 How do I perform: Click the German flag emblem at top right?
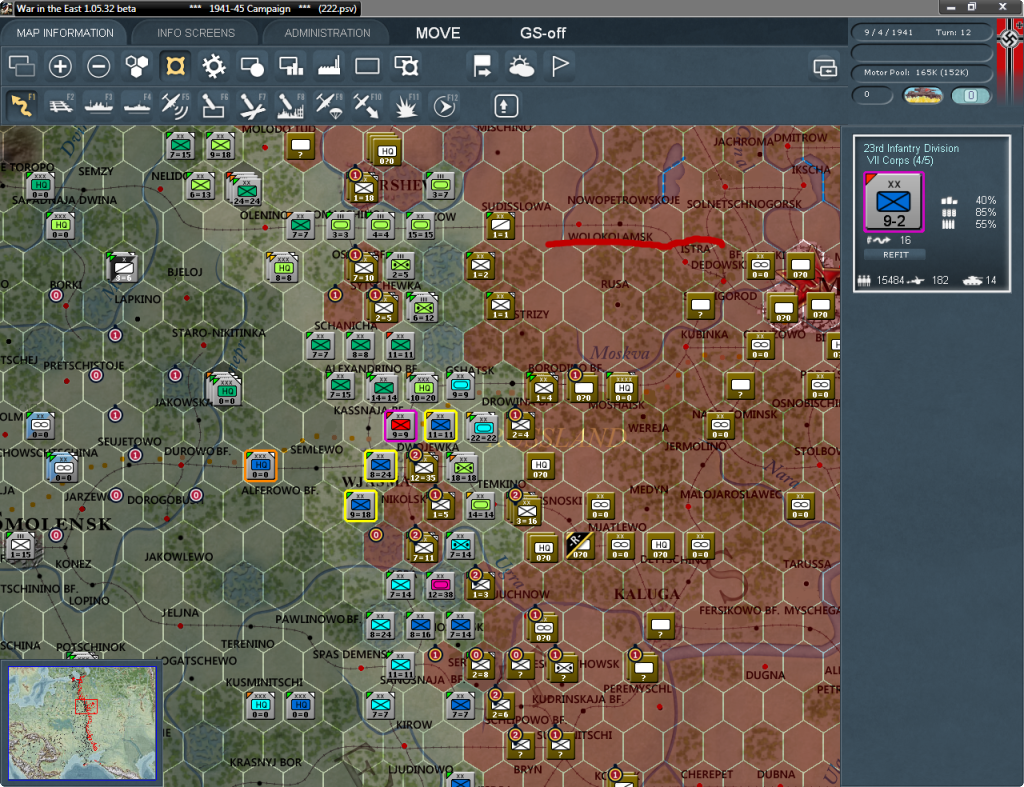1010,39
